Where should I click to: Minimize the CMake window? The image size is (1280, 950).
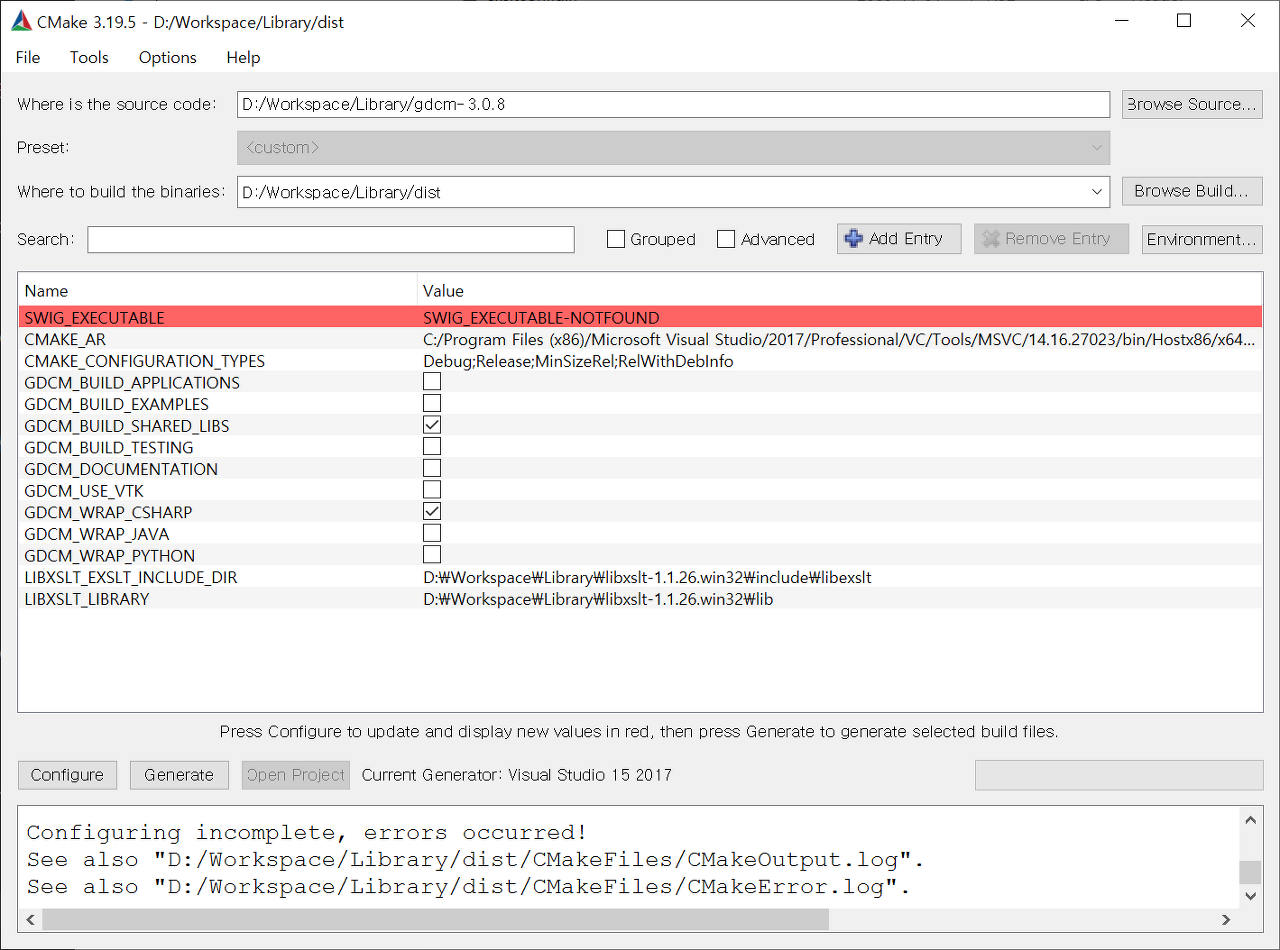coord(1122,21)
